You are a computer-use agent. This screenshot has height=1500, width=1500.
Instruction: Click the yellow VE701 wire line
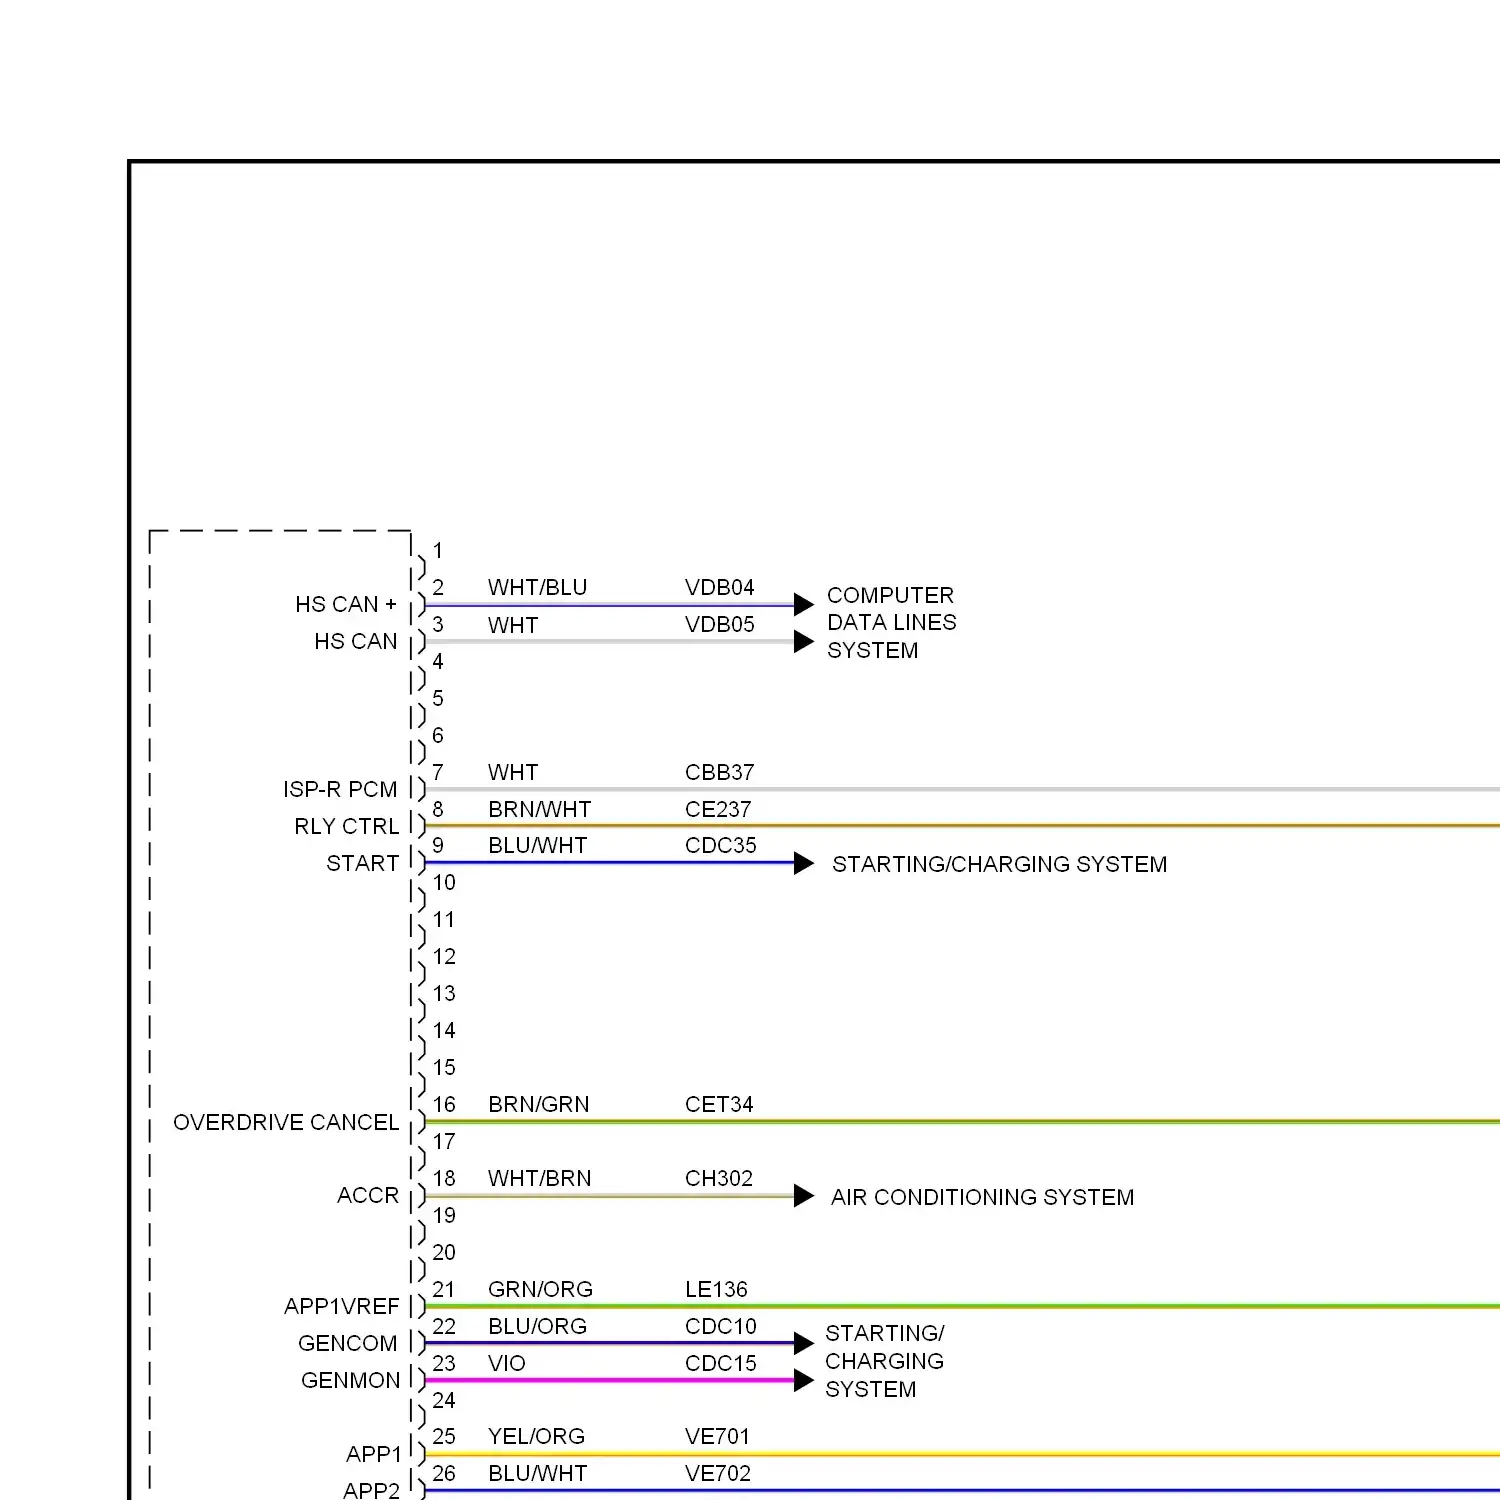click(962, 1454)
